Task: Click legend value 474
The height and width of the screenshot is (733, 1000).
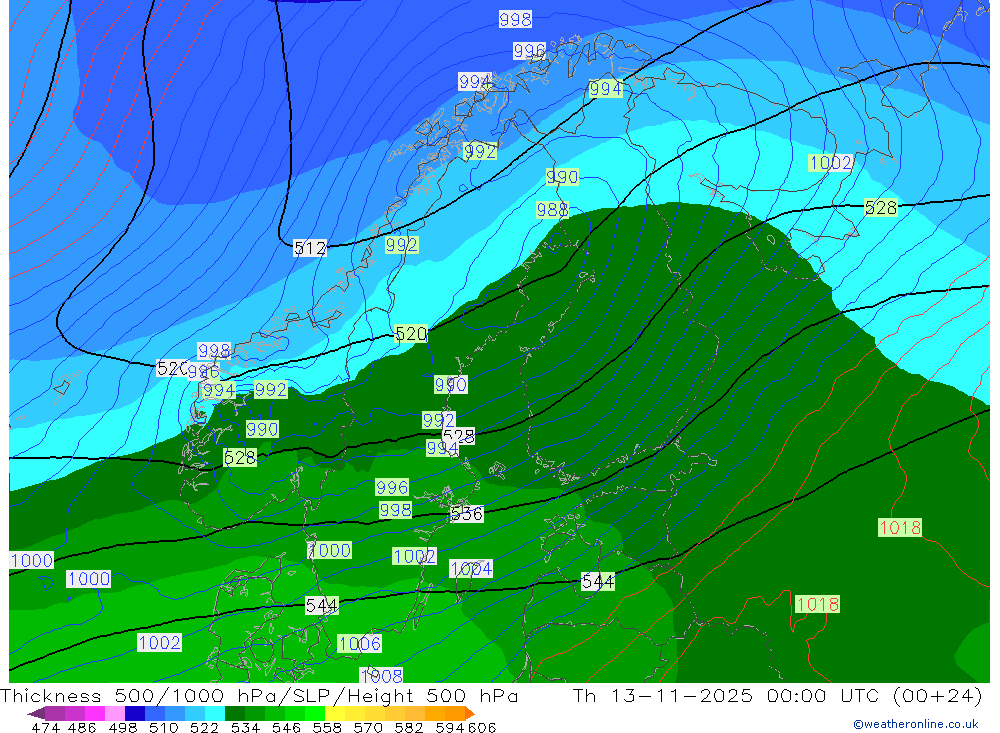Action: tap(45, 727)
